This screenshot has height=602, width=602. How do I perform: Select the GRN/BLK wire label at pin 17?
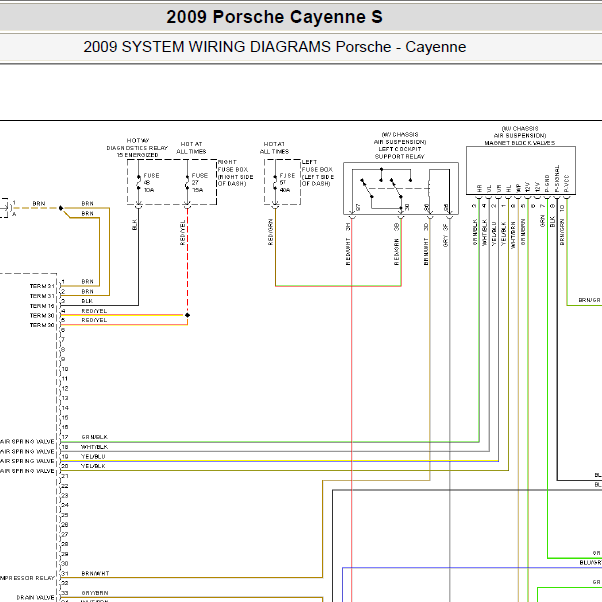point(94,437)
